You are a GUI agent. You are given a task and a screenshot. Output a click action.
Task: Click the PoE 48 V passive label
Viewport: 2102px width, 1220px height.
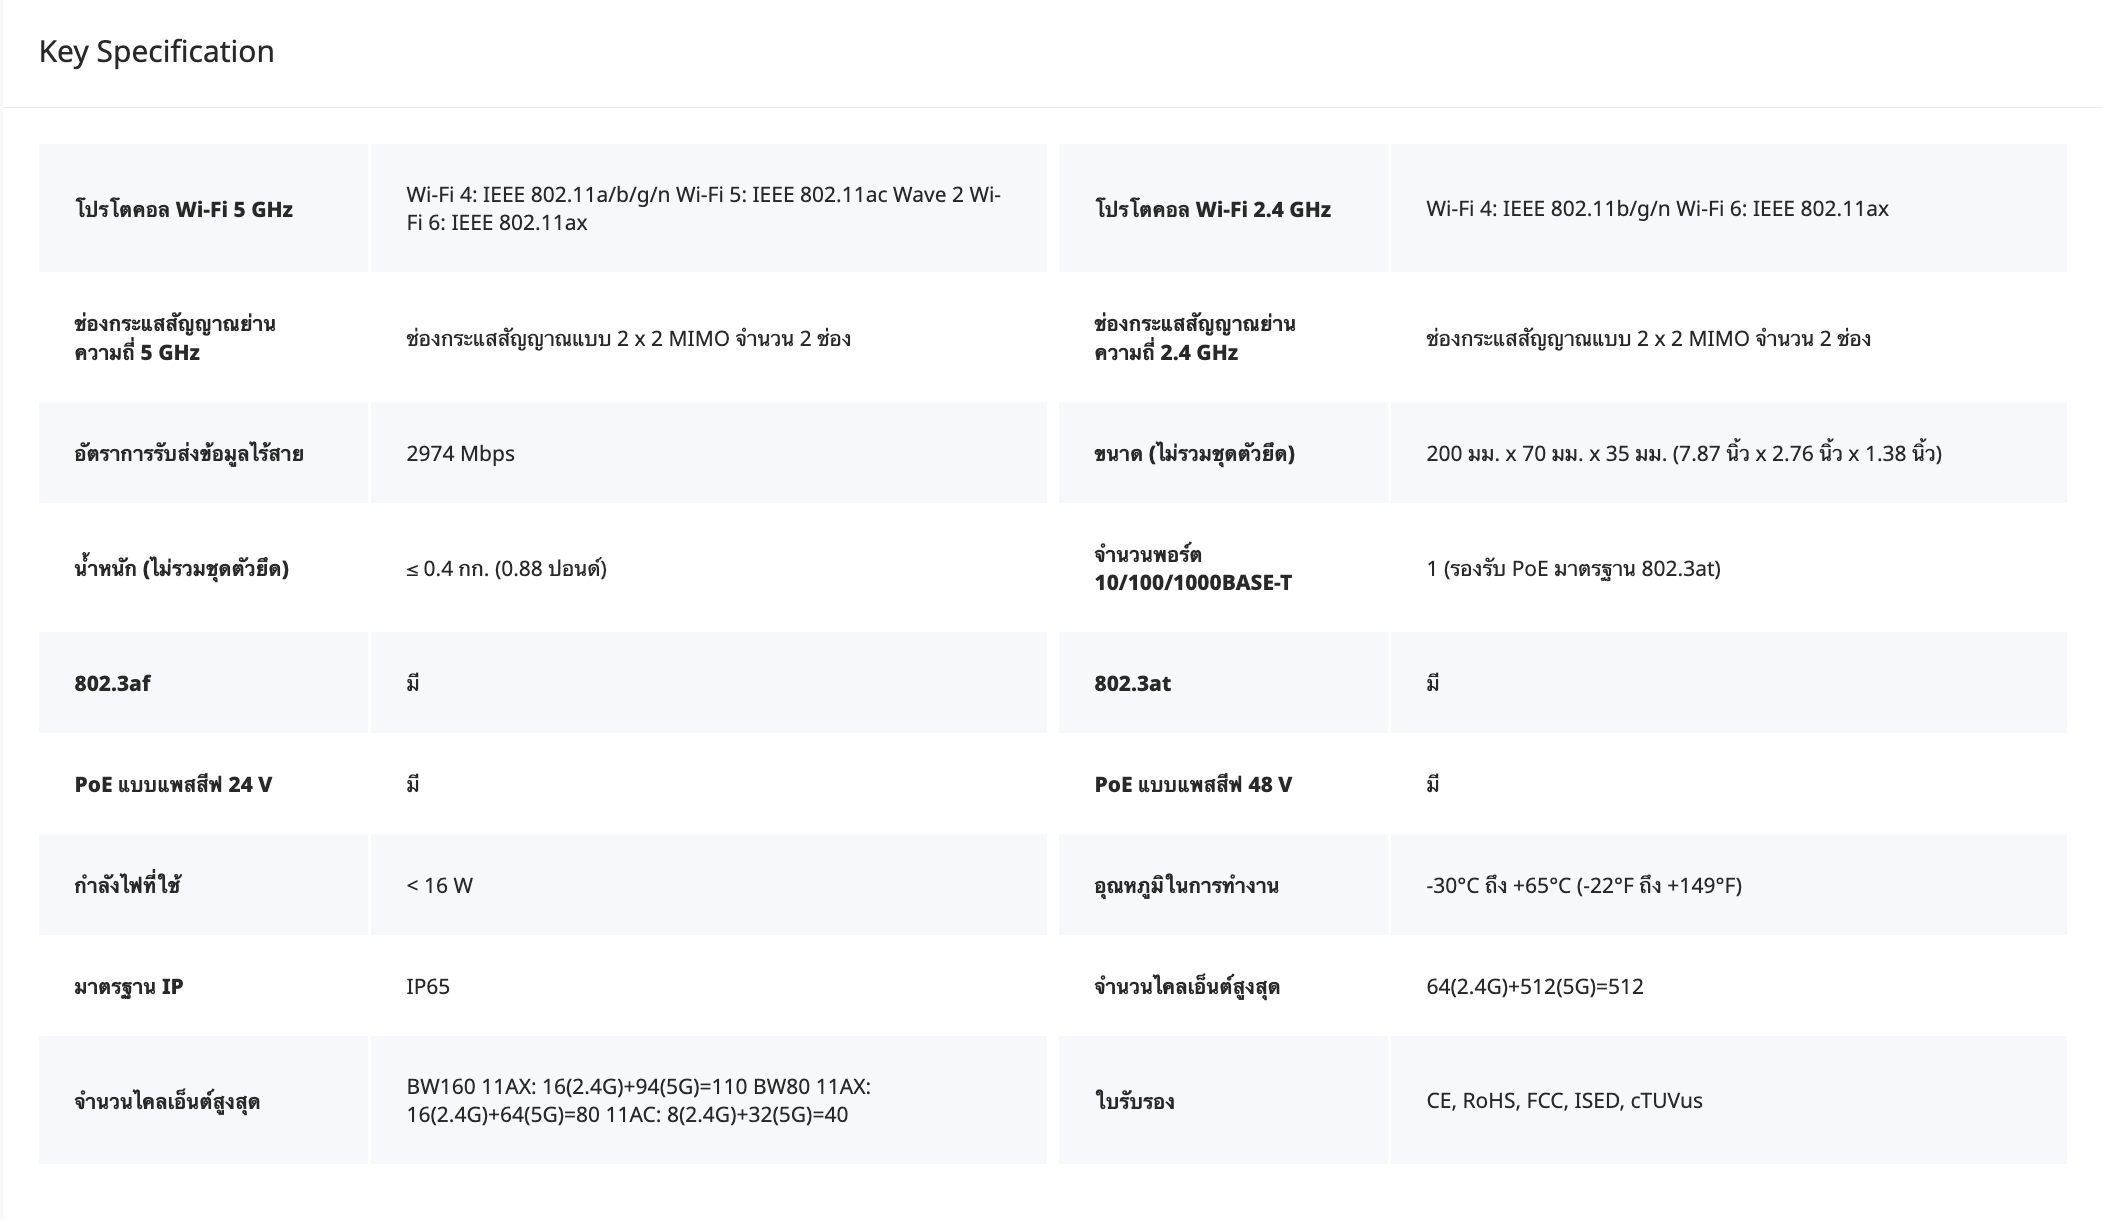pos(1192,784)
